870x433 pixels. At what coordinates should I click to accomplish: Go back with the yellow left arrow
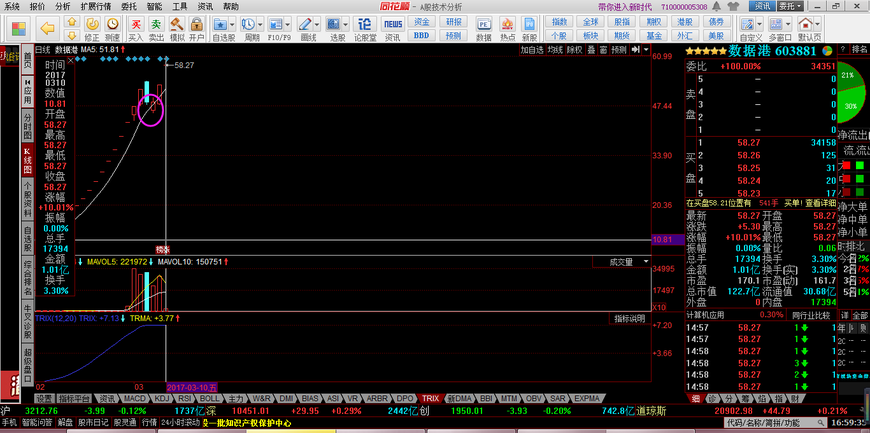[x=48, y=28]
